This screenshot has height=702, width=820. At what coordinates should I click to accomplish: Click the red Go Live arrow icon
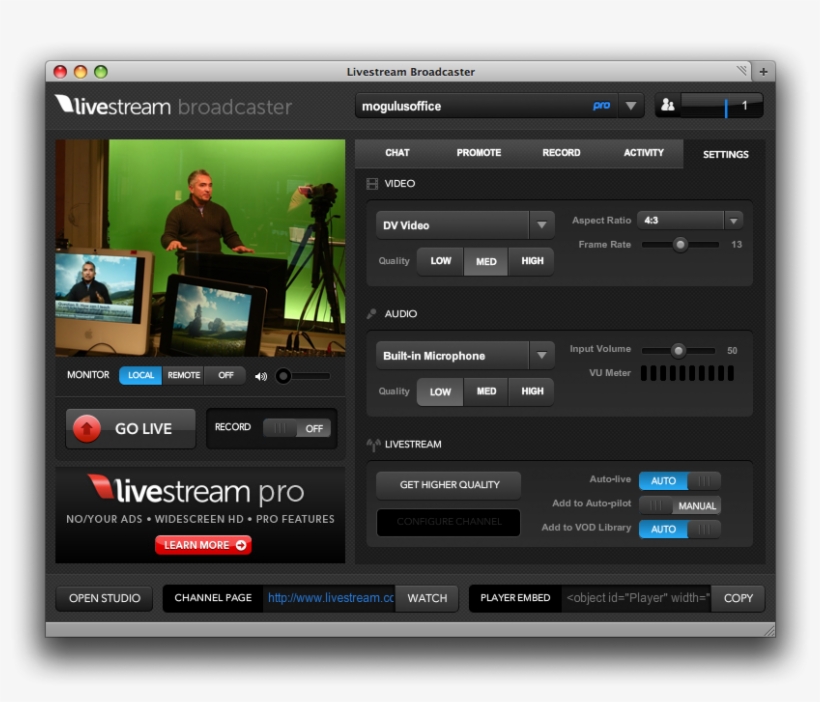point(87,428)
